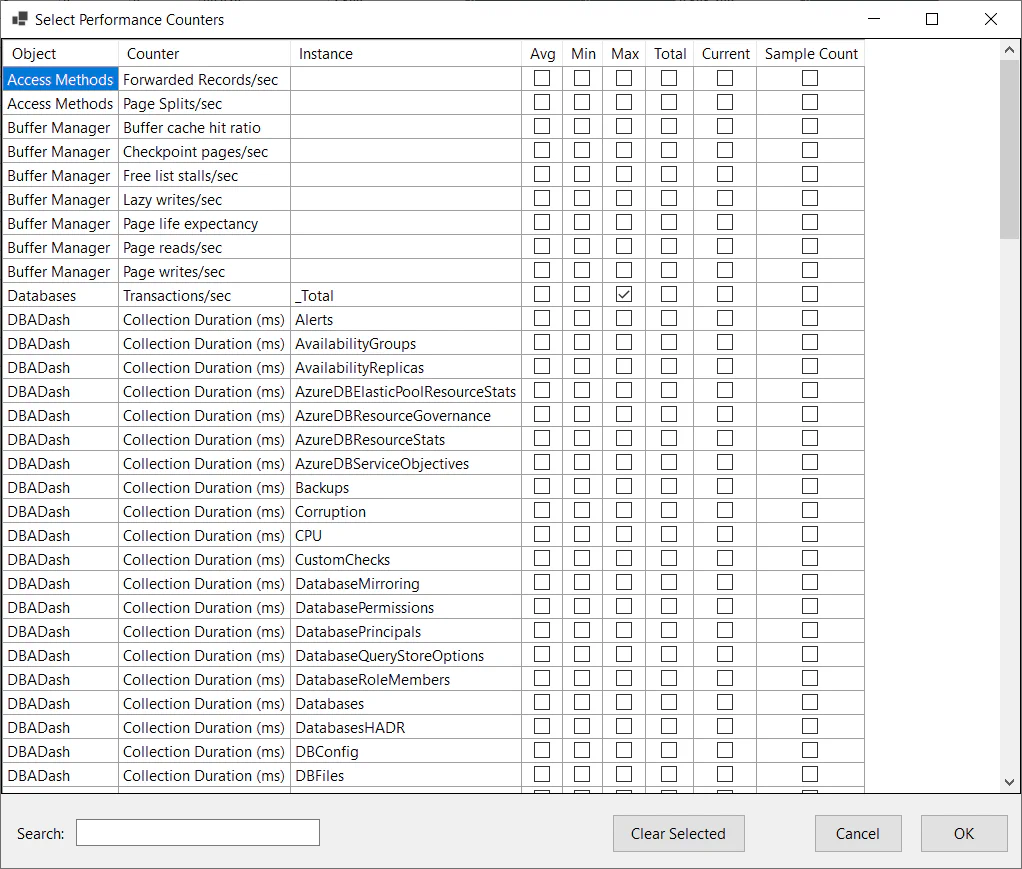
Task: Enable Sample Count for Page Splits/sec
Action: coord(809,102)
